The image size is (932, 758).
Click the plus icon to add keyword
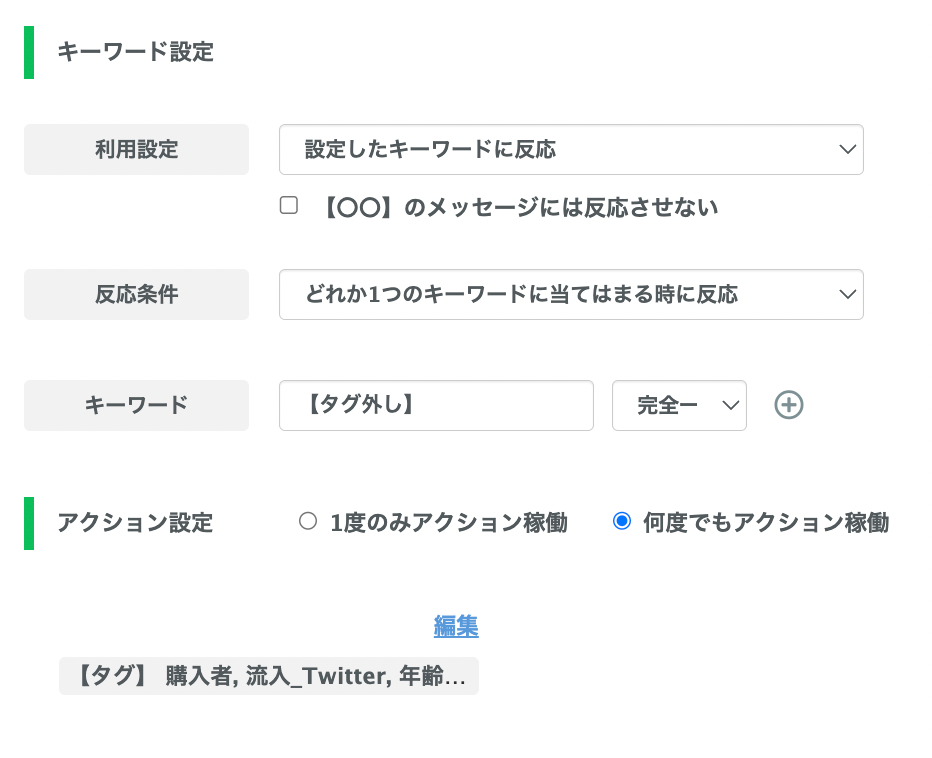[789, 405]
